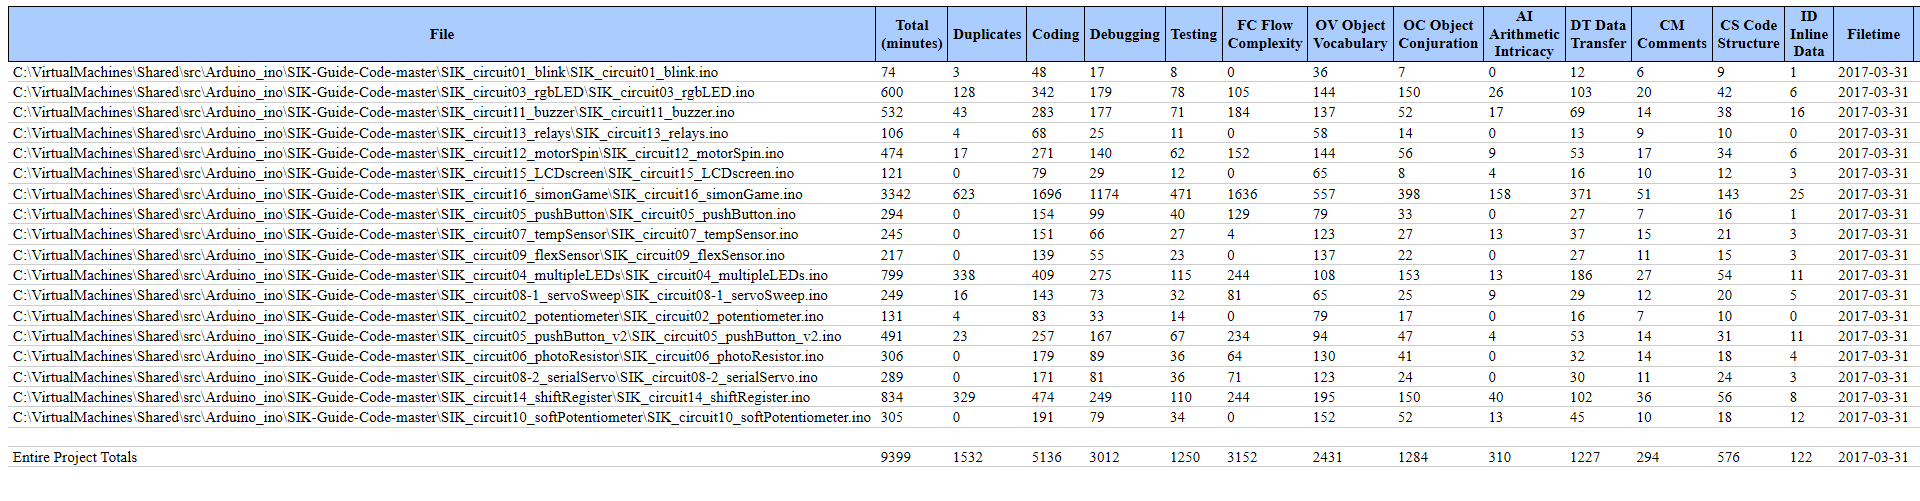Select the SIK_circuit03_rgbLED.ino file path

pyautogui.click(x=383, y=92)
